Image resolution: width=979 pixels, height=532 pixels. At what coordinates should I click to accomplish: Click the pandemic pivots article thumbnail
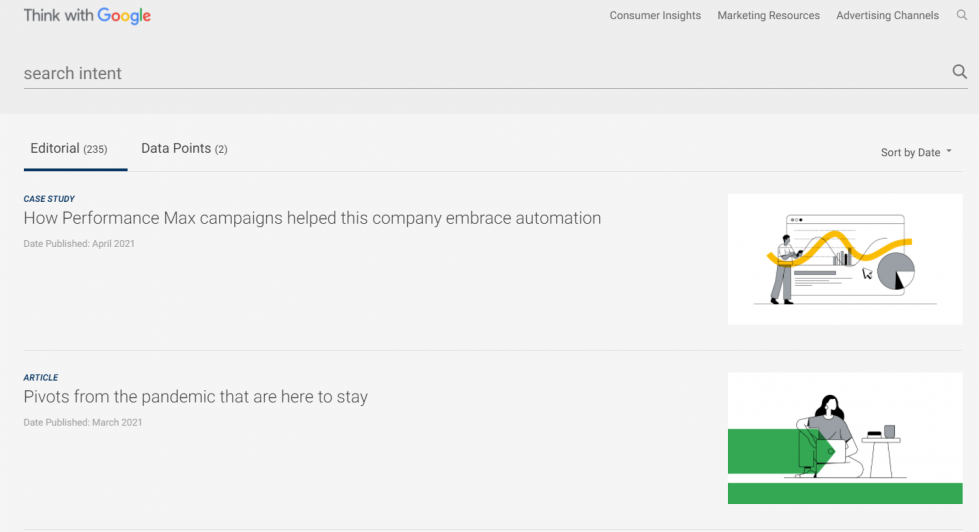[x=845, y=438]
